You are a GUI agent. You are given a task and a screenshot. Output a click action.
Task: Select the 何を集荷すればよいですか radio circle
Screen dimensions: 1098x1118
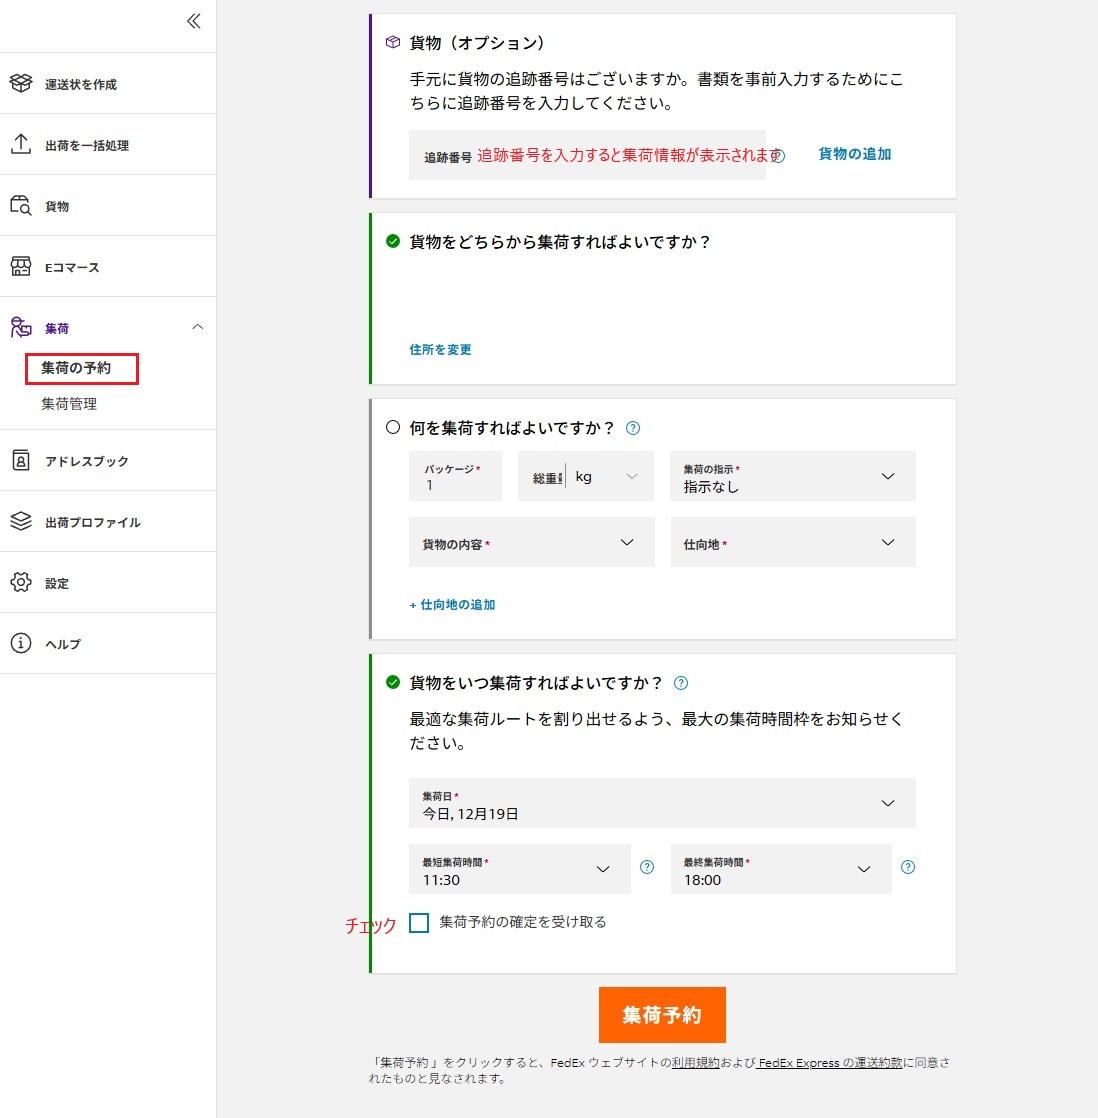[393, 427]
